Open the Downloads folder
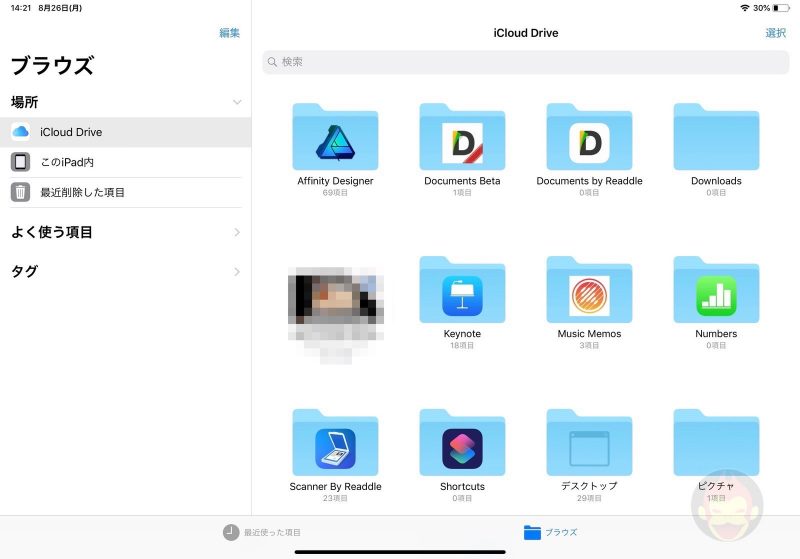 (716, 137)
